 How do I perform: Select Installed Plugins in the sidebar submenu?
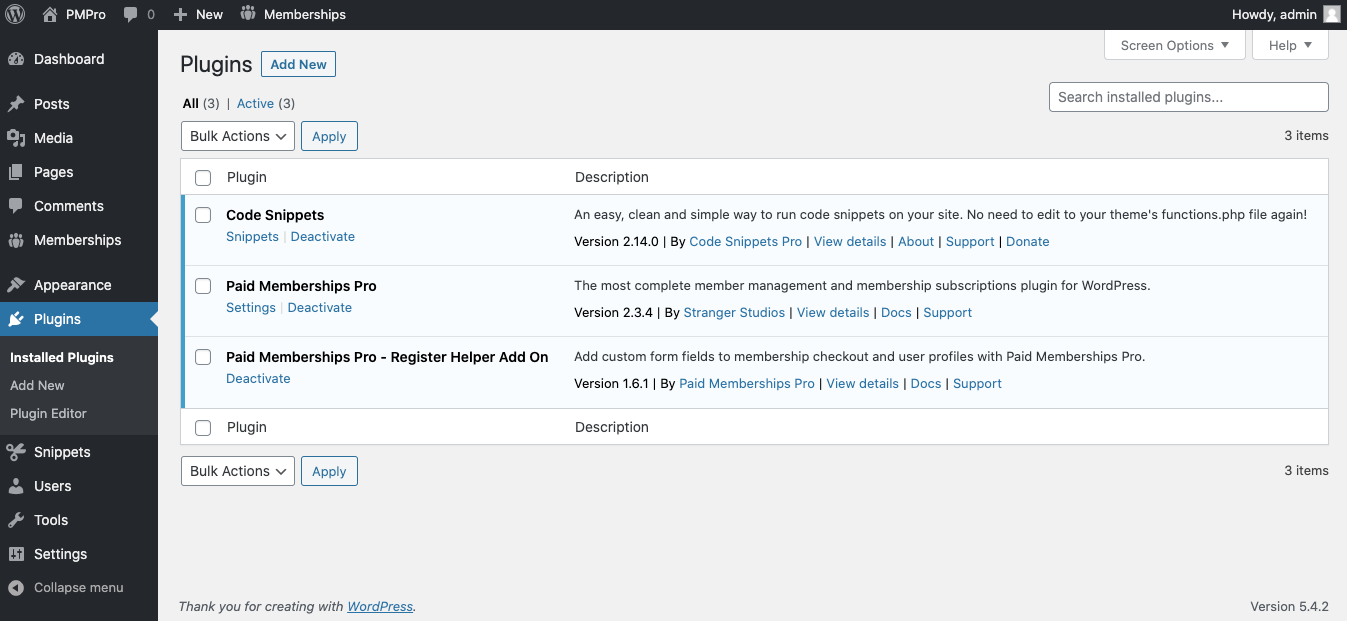coord(62,357)
